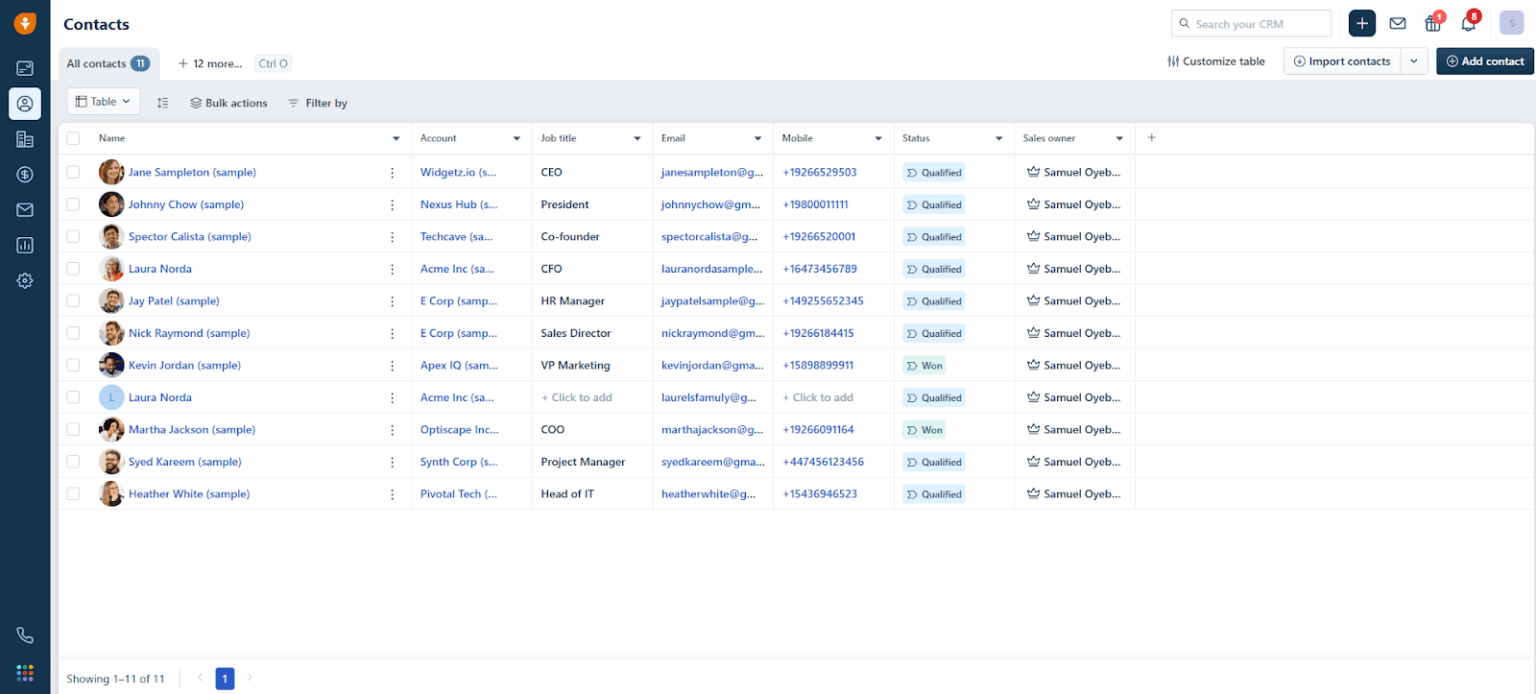Expand the Import contacts dropdown arrow
Image resolution: width=1536 pixels, height=694 pixels.
point(1415,61)
